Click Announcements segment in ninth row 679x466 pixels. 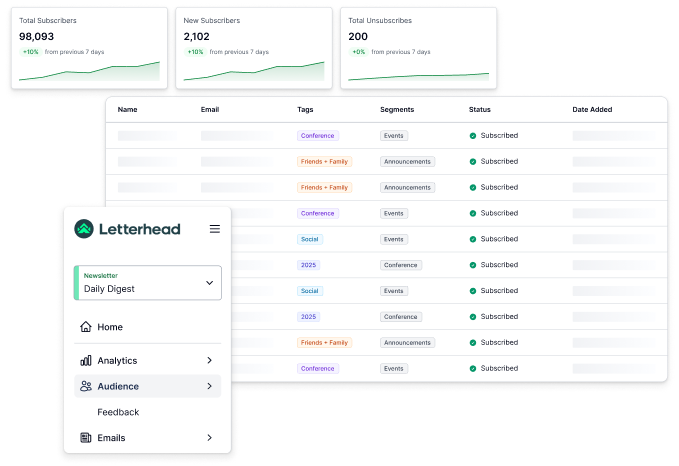tap(407, 343)
